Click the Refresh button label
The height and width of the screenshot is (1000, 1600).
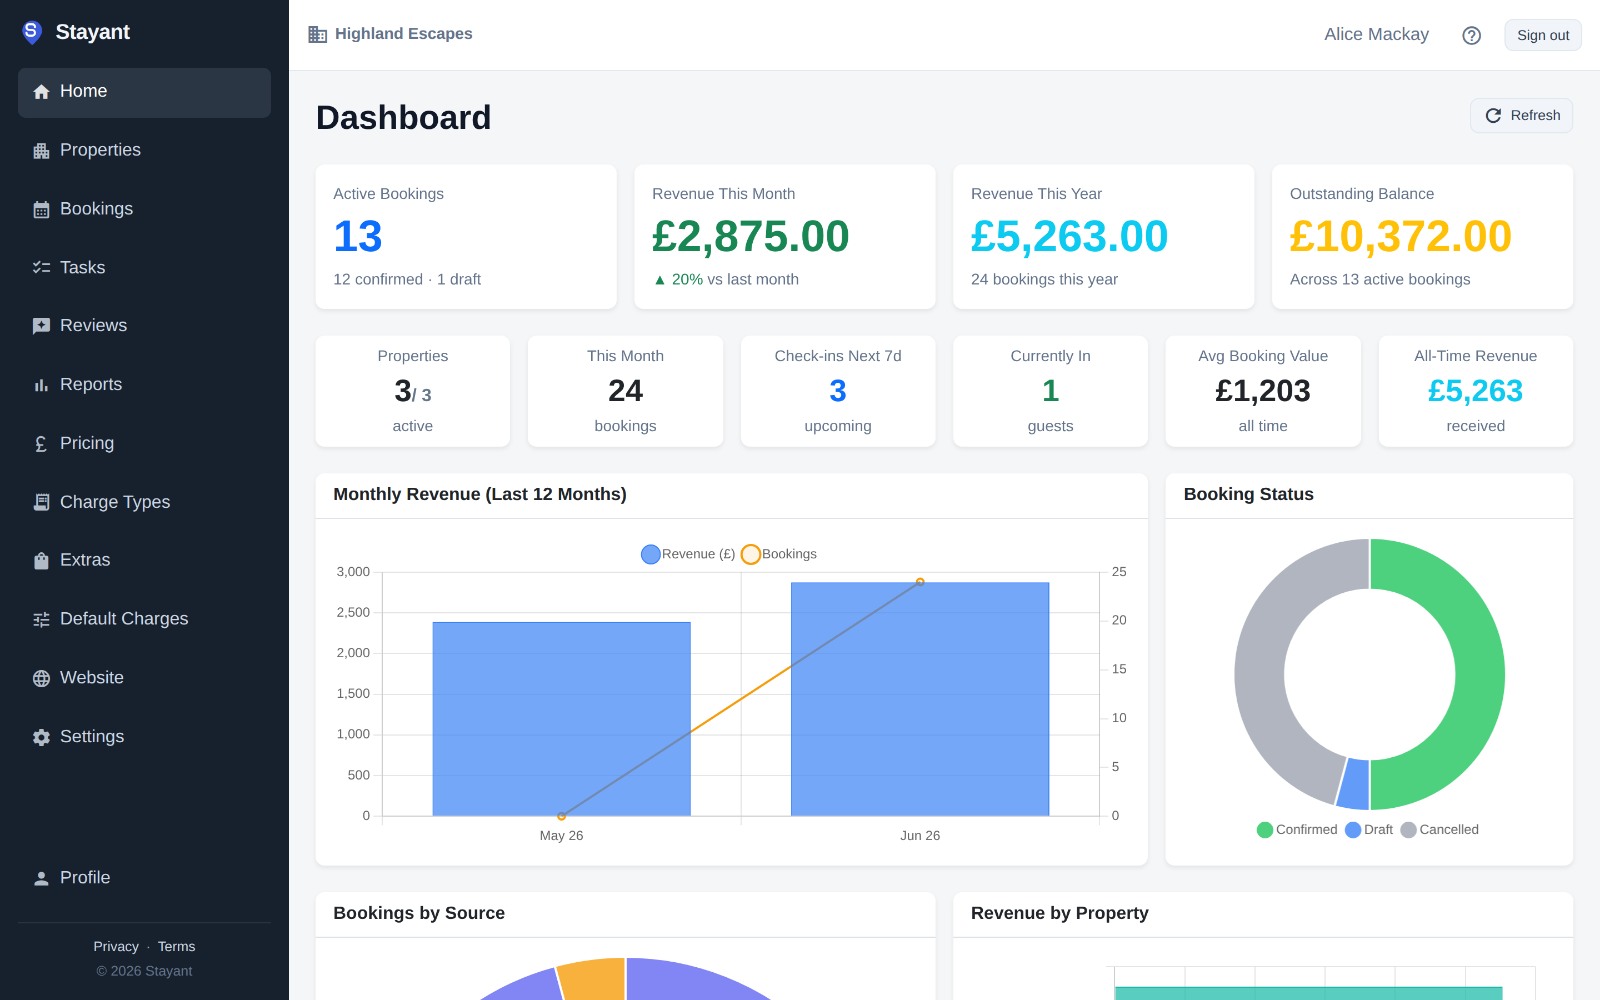1535,116
